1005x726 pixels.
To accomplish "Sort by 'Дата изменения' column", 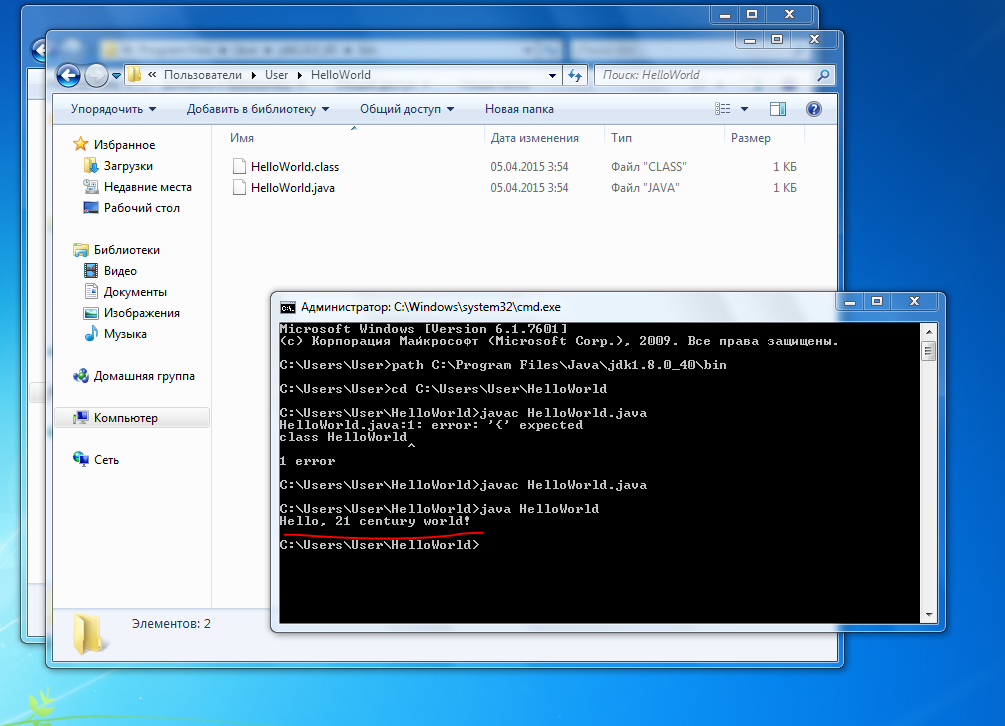I will [535, 138].
